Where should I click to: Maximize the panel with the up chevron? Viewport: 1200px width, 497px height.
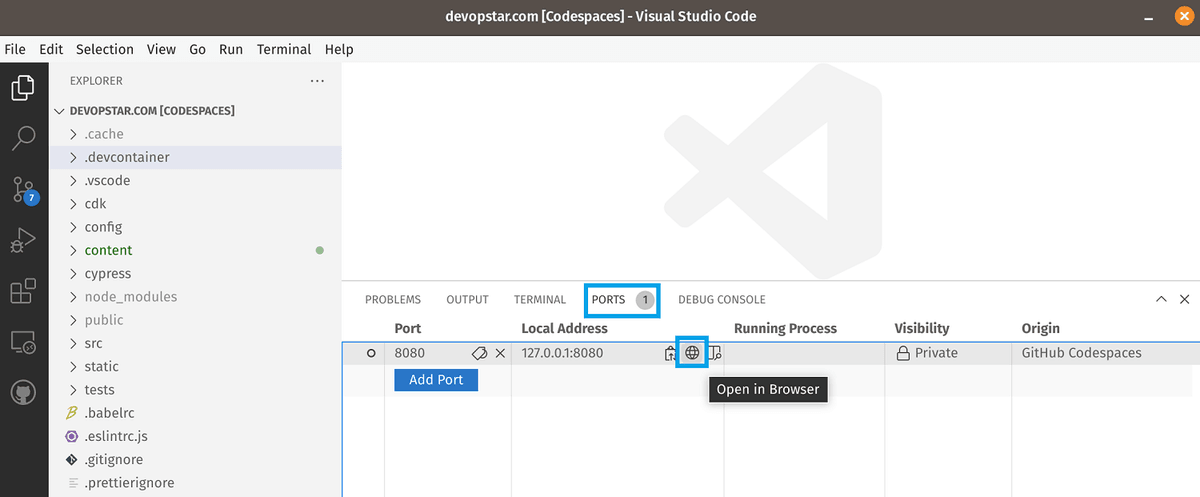pyautogui.click(x=1161, y=299)
